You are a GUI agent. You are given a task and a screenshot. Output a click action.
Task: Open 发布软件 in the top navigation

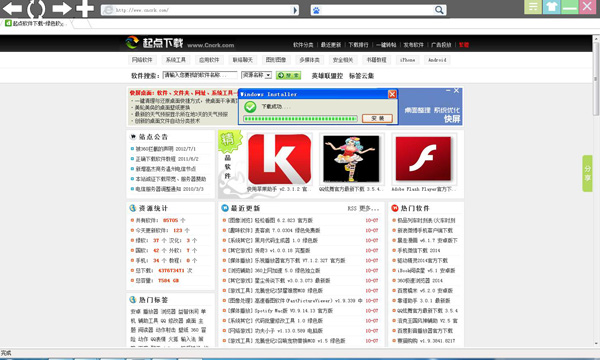413,45
